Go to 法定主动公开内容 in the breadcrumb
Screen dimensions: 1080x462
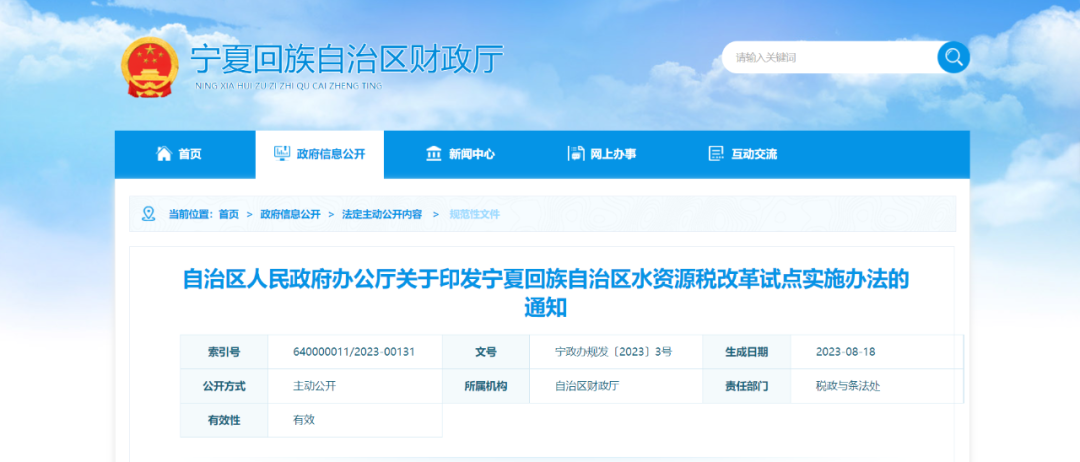click(382, 214)
